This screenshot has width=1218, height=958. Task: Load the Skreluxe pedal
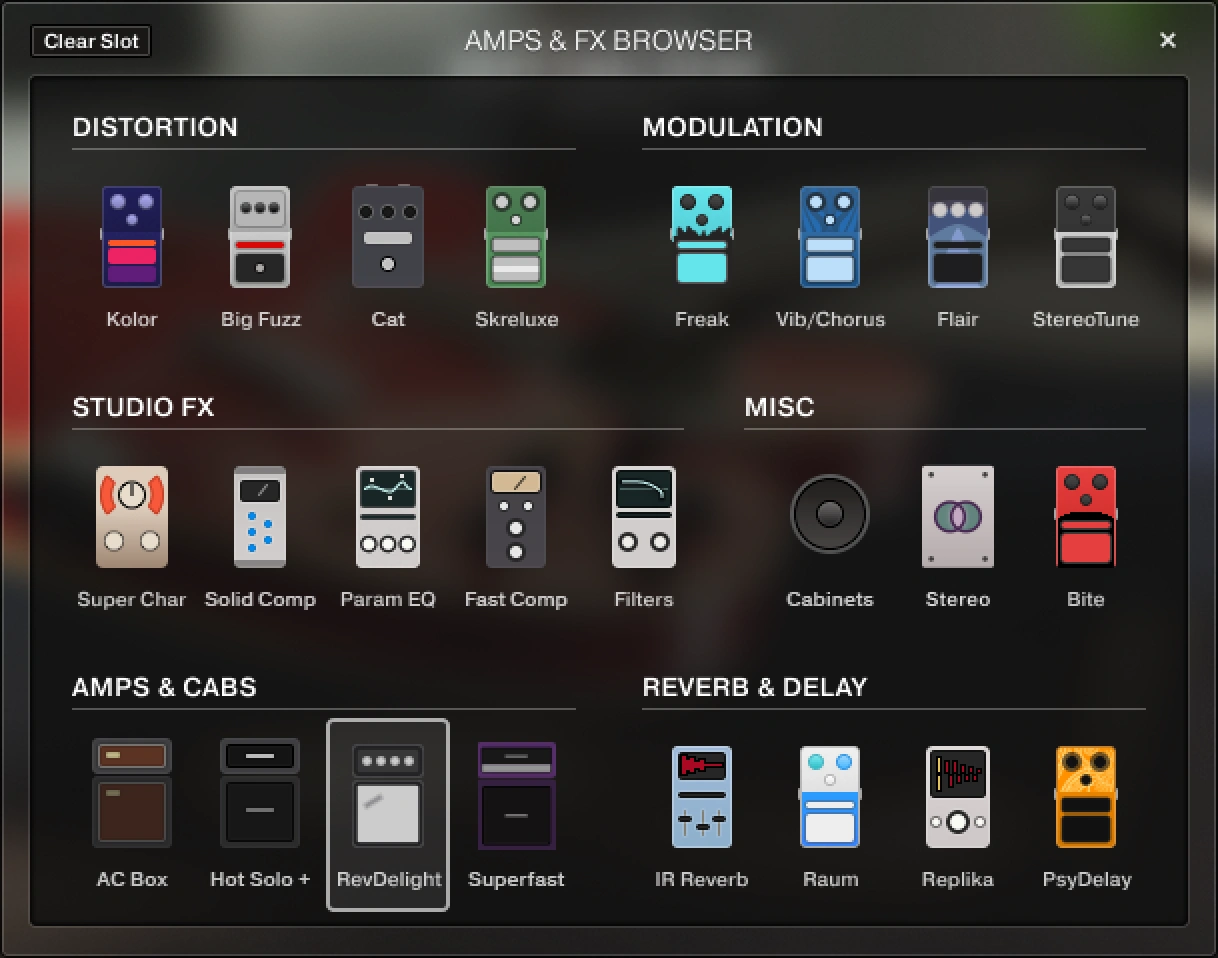[x=516, y=237]
